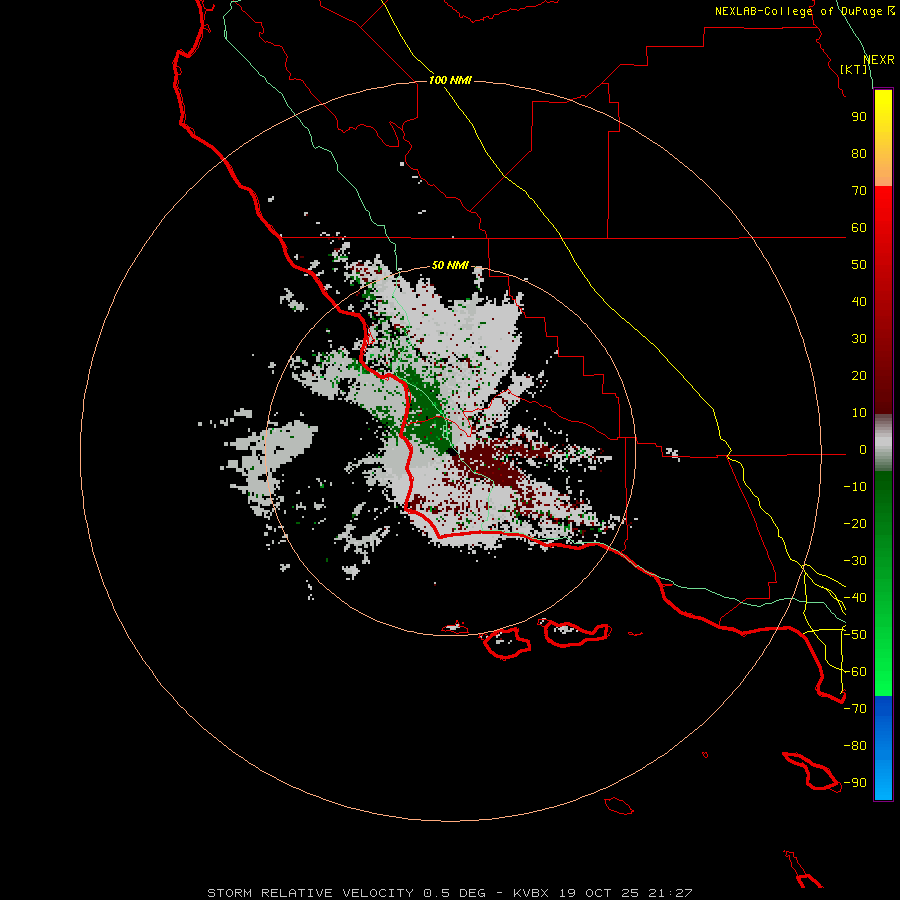Select the 60 value on the velocity scale

(859, 227)
